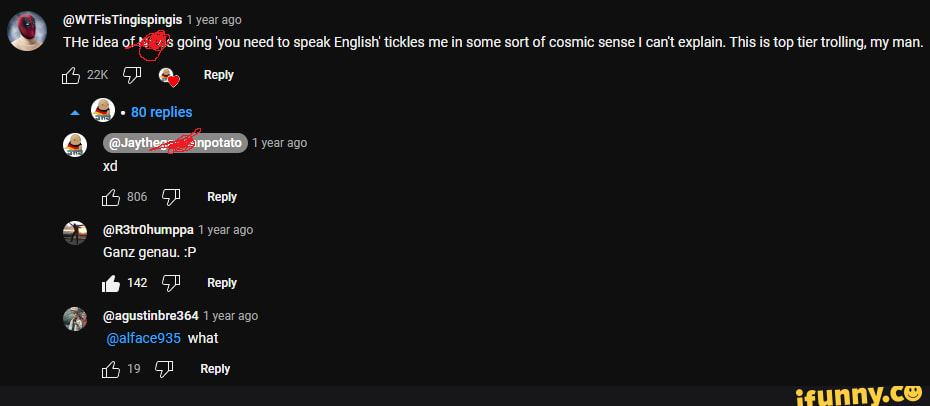Reply to the 'xd' comment

click(222, 197)
